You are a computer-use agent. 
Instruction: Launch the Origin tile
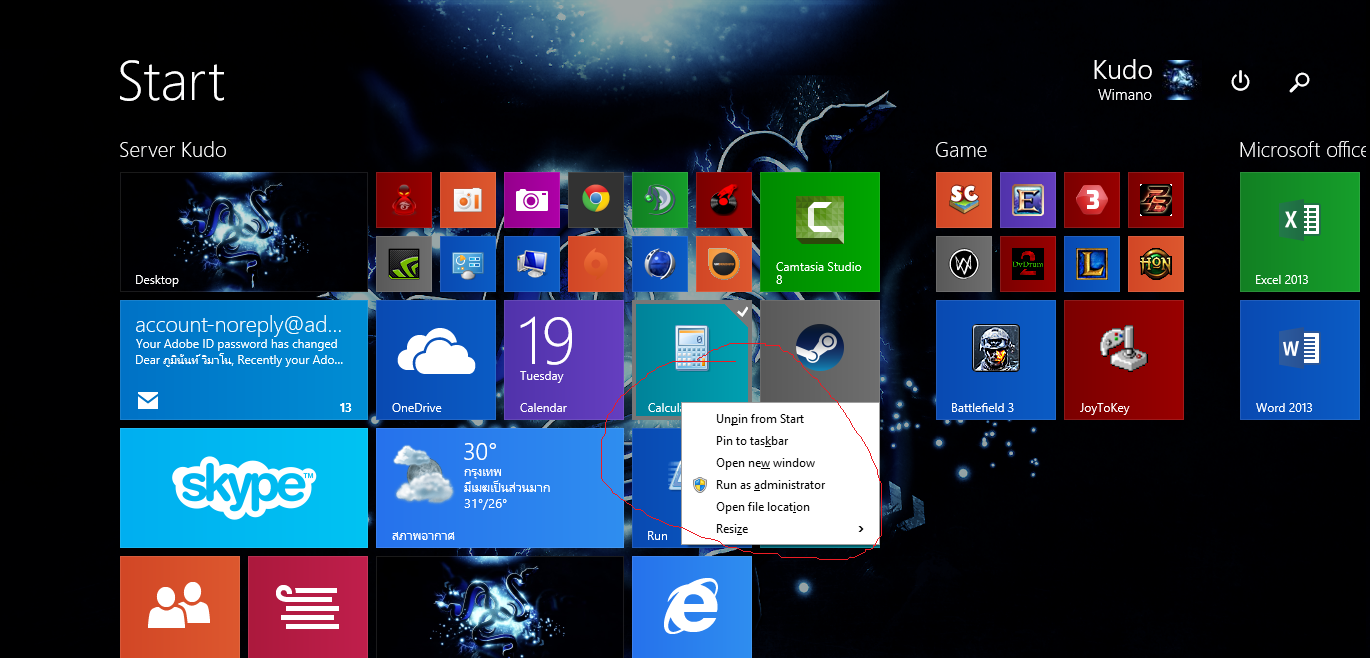(x=596, y=264)
